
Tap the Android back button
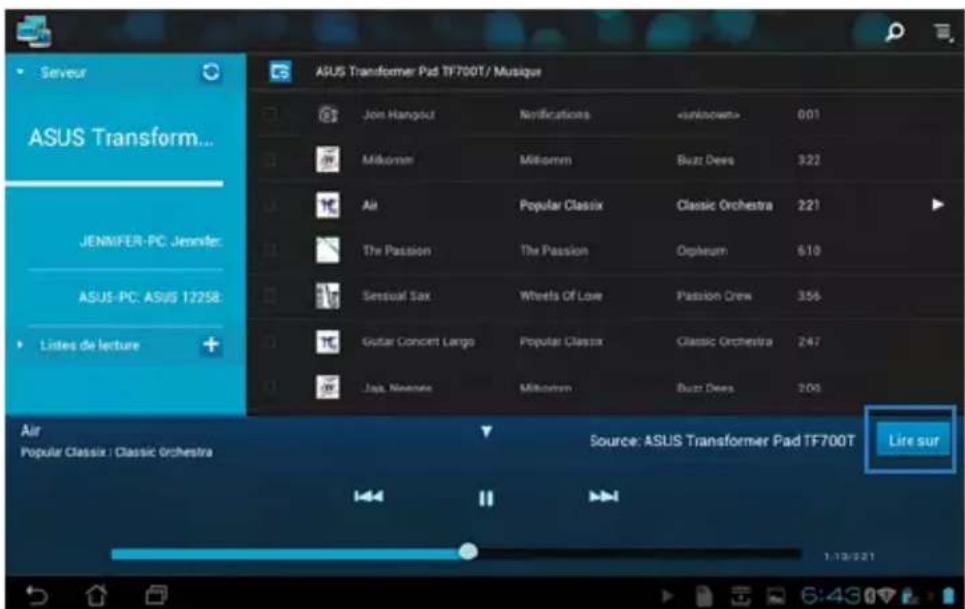(37, 595)
